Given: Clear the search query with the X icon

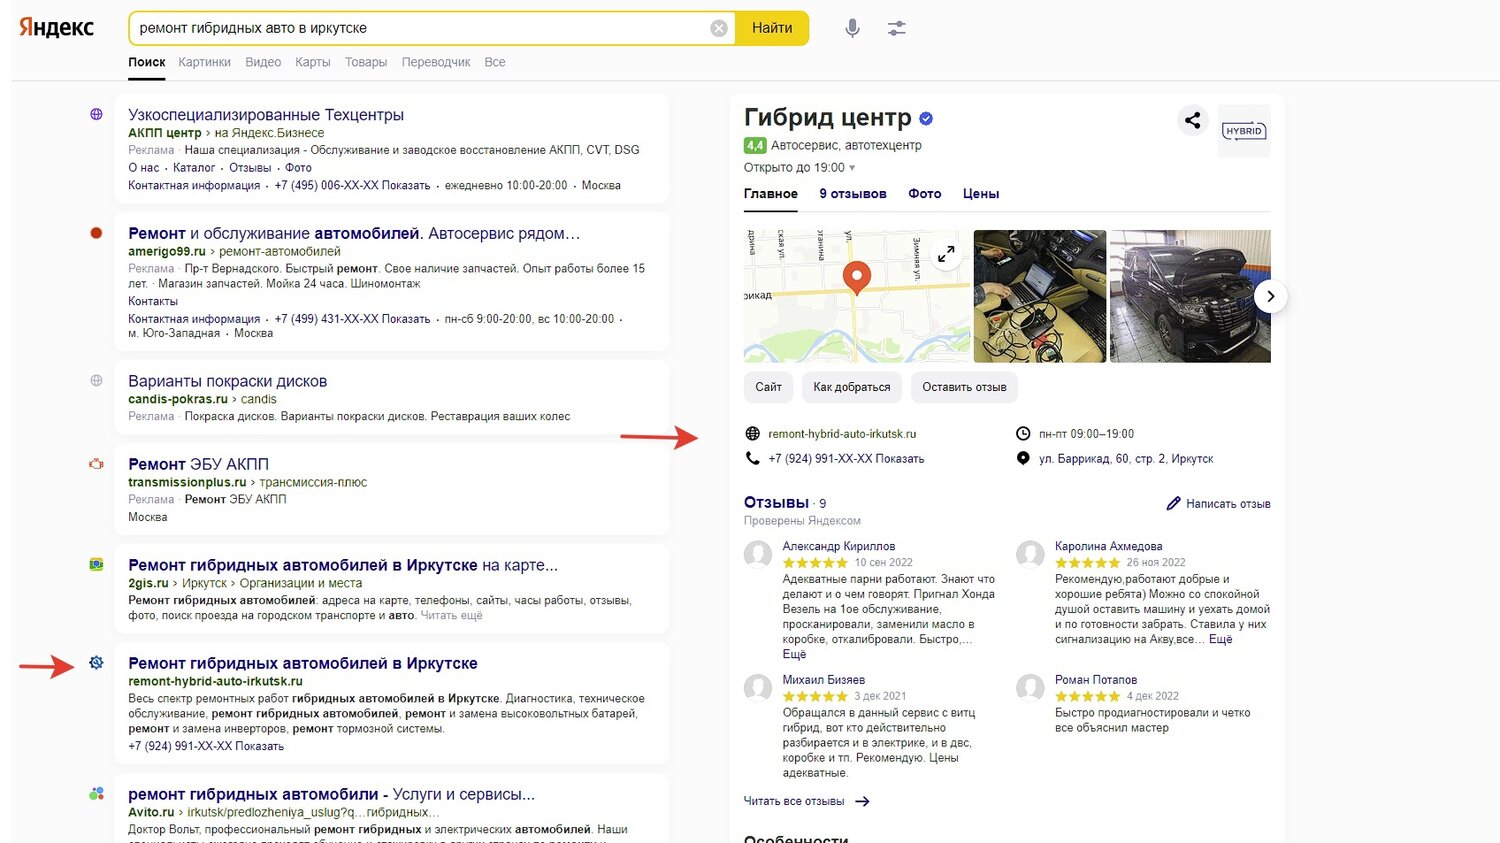Looking at the screenshot, I should [719, 28].
